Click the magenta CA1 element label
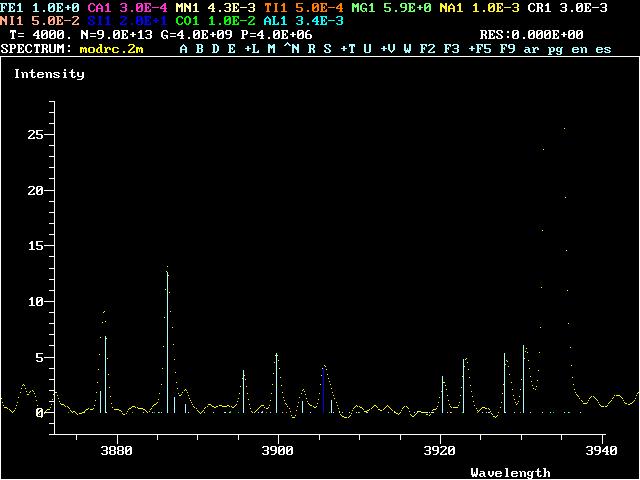The height and width of the screenshot is (480, 640). click(100, 8)
